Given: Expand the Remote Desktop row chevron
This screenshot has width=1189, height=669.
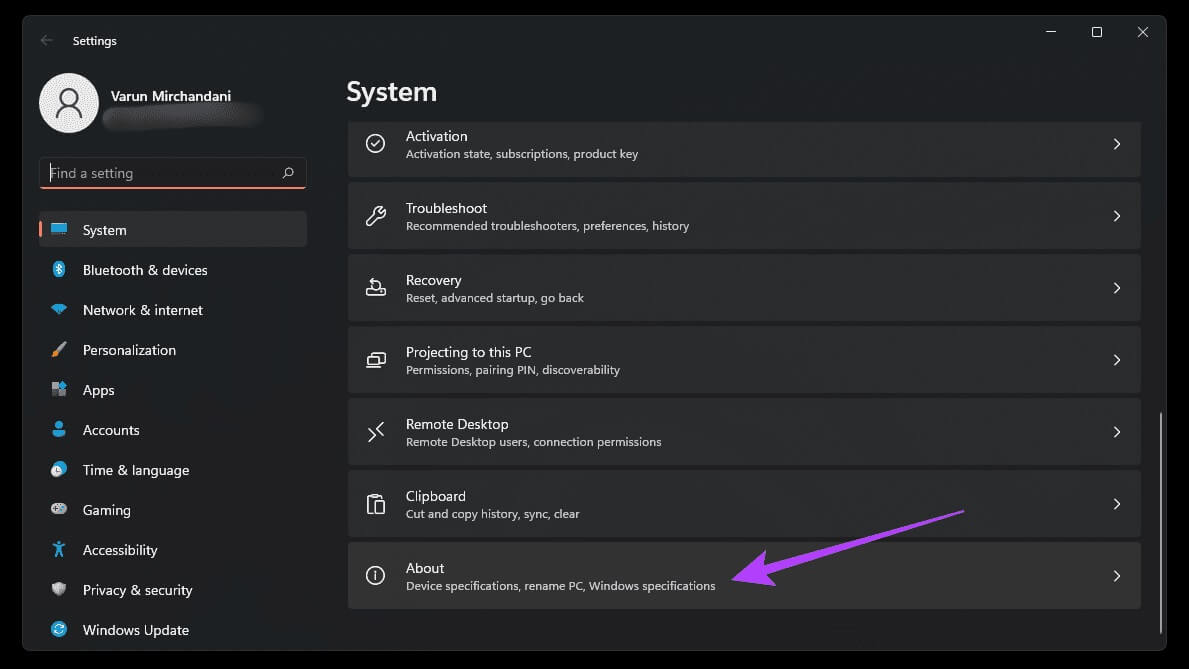Looking at the screenshot, I should 1117,432.
